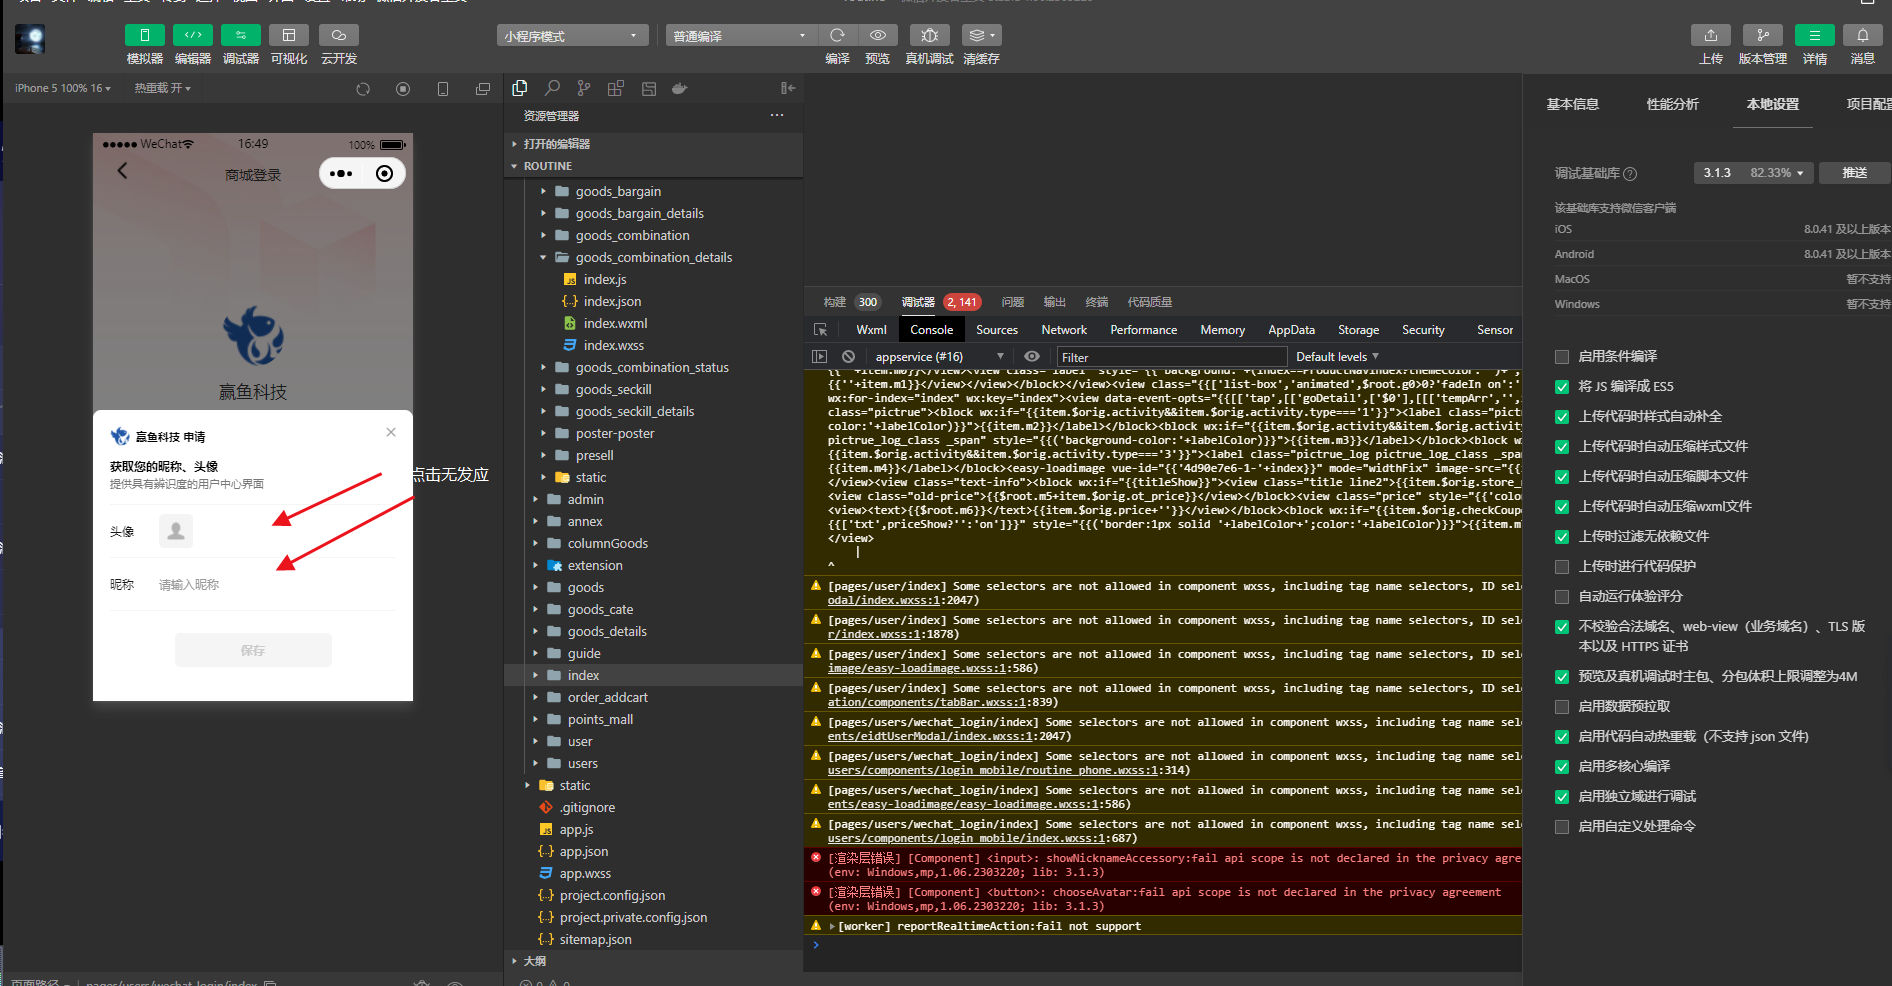This screenshot has width=1892, height=986.
Task: Toggle the editor (编辑器) panel button
Action: (193, 35)
